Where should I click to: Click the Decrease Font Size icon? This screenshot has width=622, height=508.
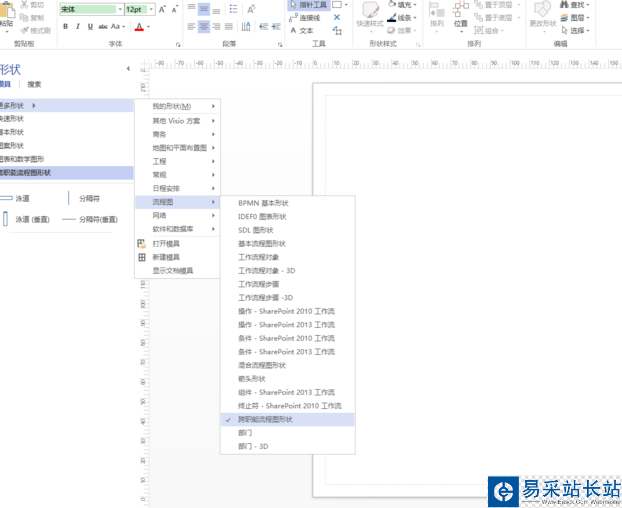(x=175, y=9)
